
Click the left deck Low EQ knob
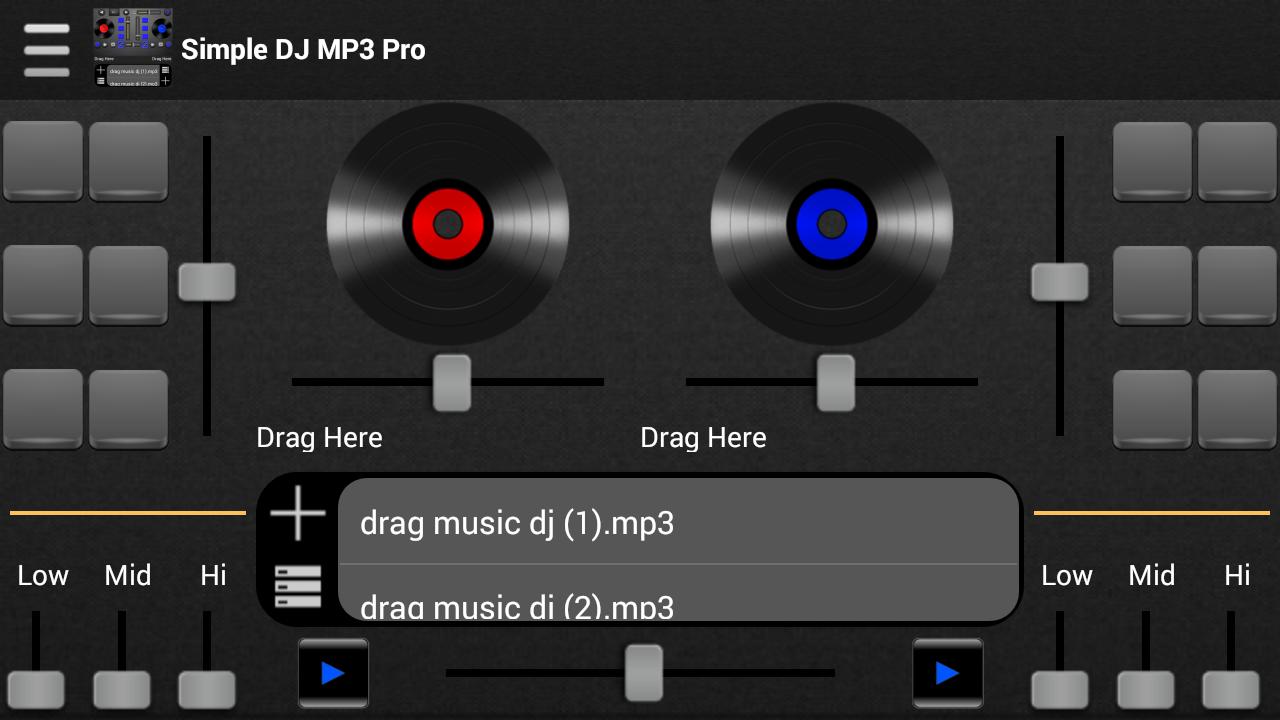click(37, 690)
